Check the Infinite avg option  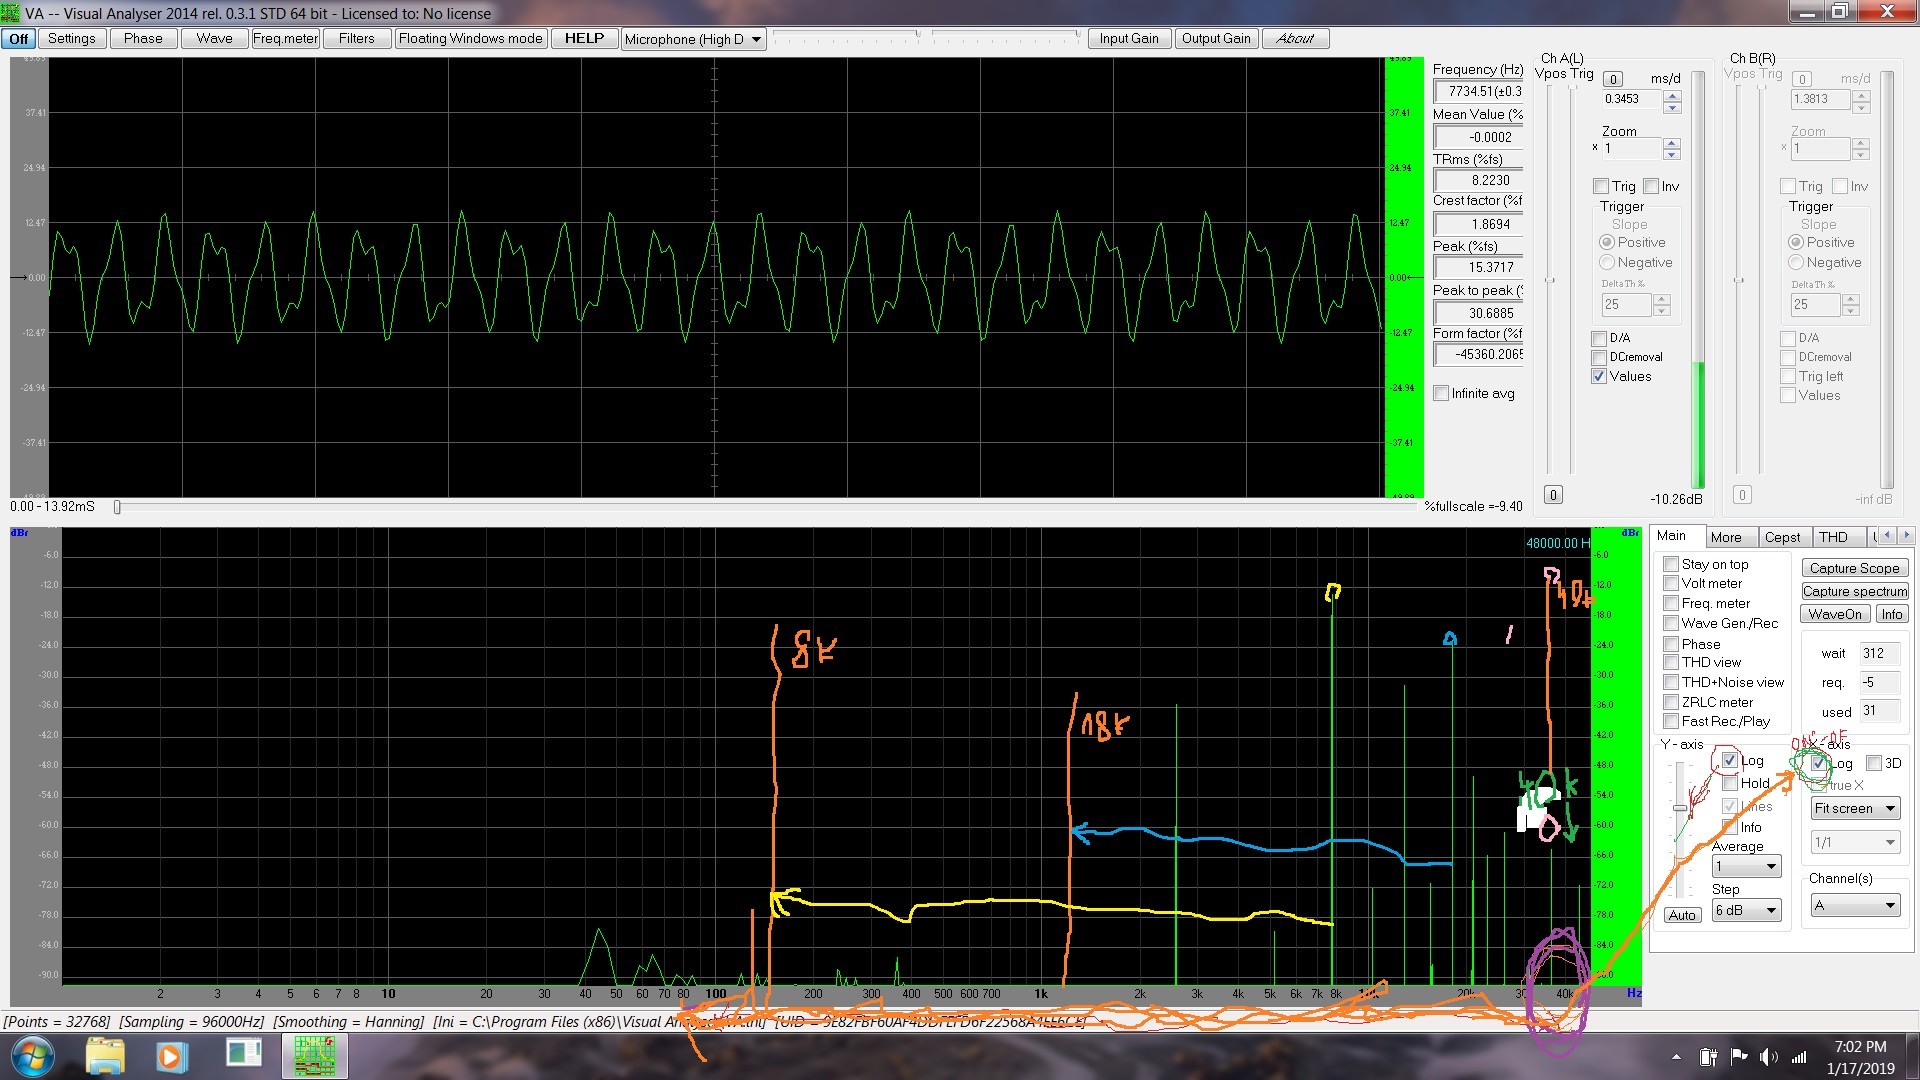[1441, 393]
